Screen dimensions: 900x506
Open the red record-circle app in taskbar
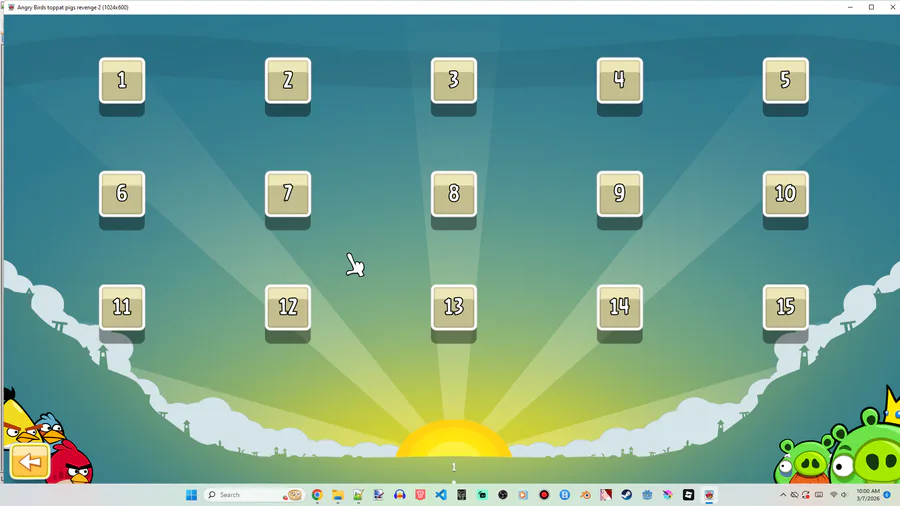pos(544,495)
